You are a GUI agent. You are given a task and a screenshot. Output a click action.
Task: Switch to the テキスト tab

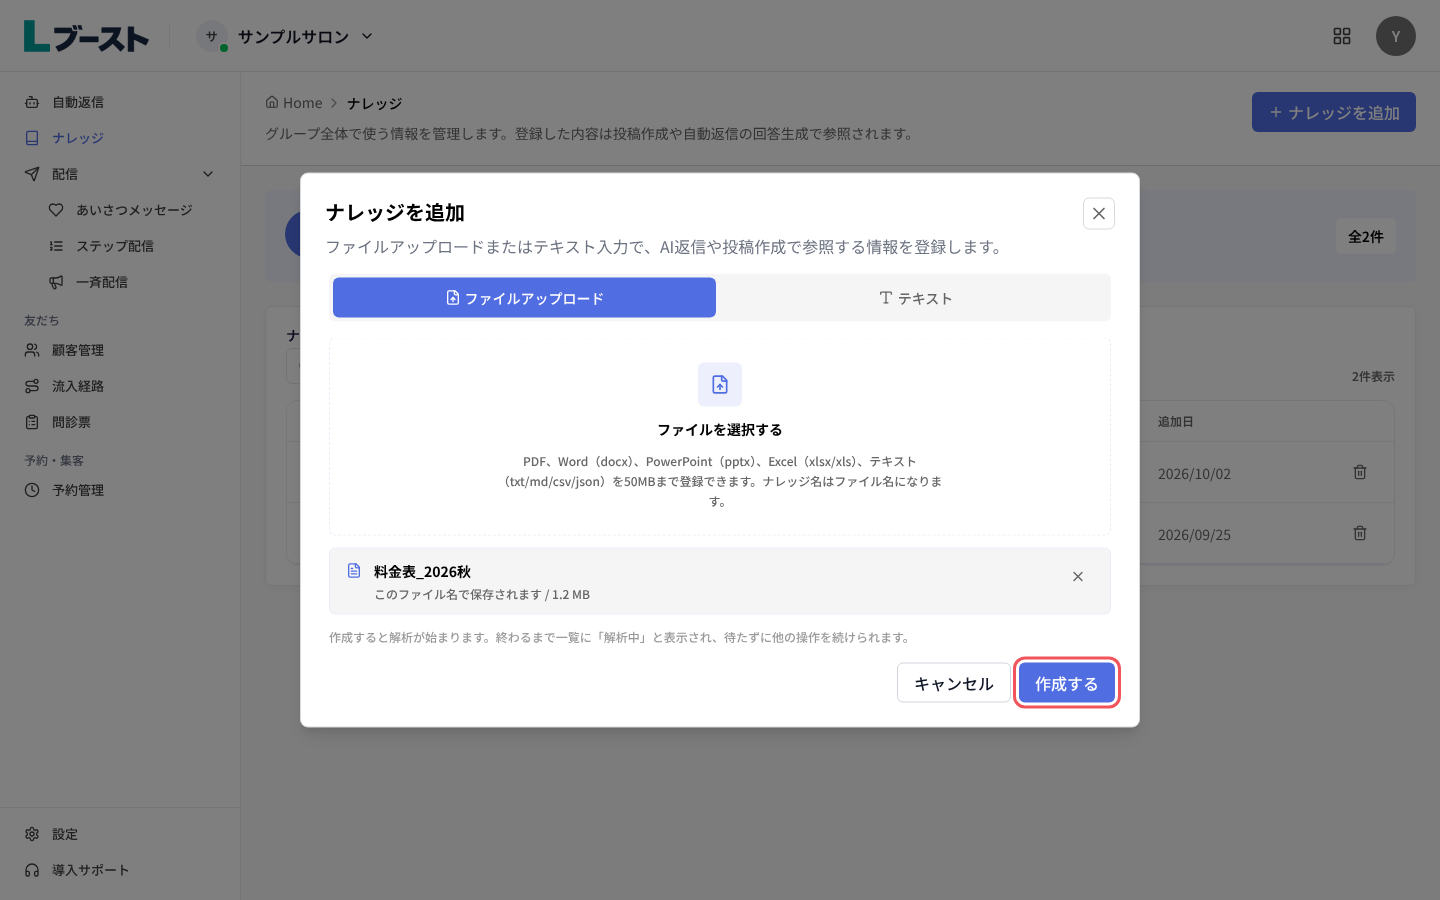pyautogui.click(x=915, y=298)
